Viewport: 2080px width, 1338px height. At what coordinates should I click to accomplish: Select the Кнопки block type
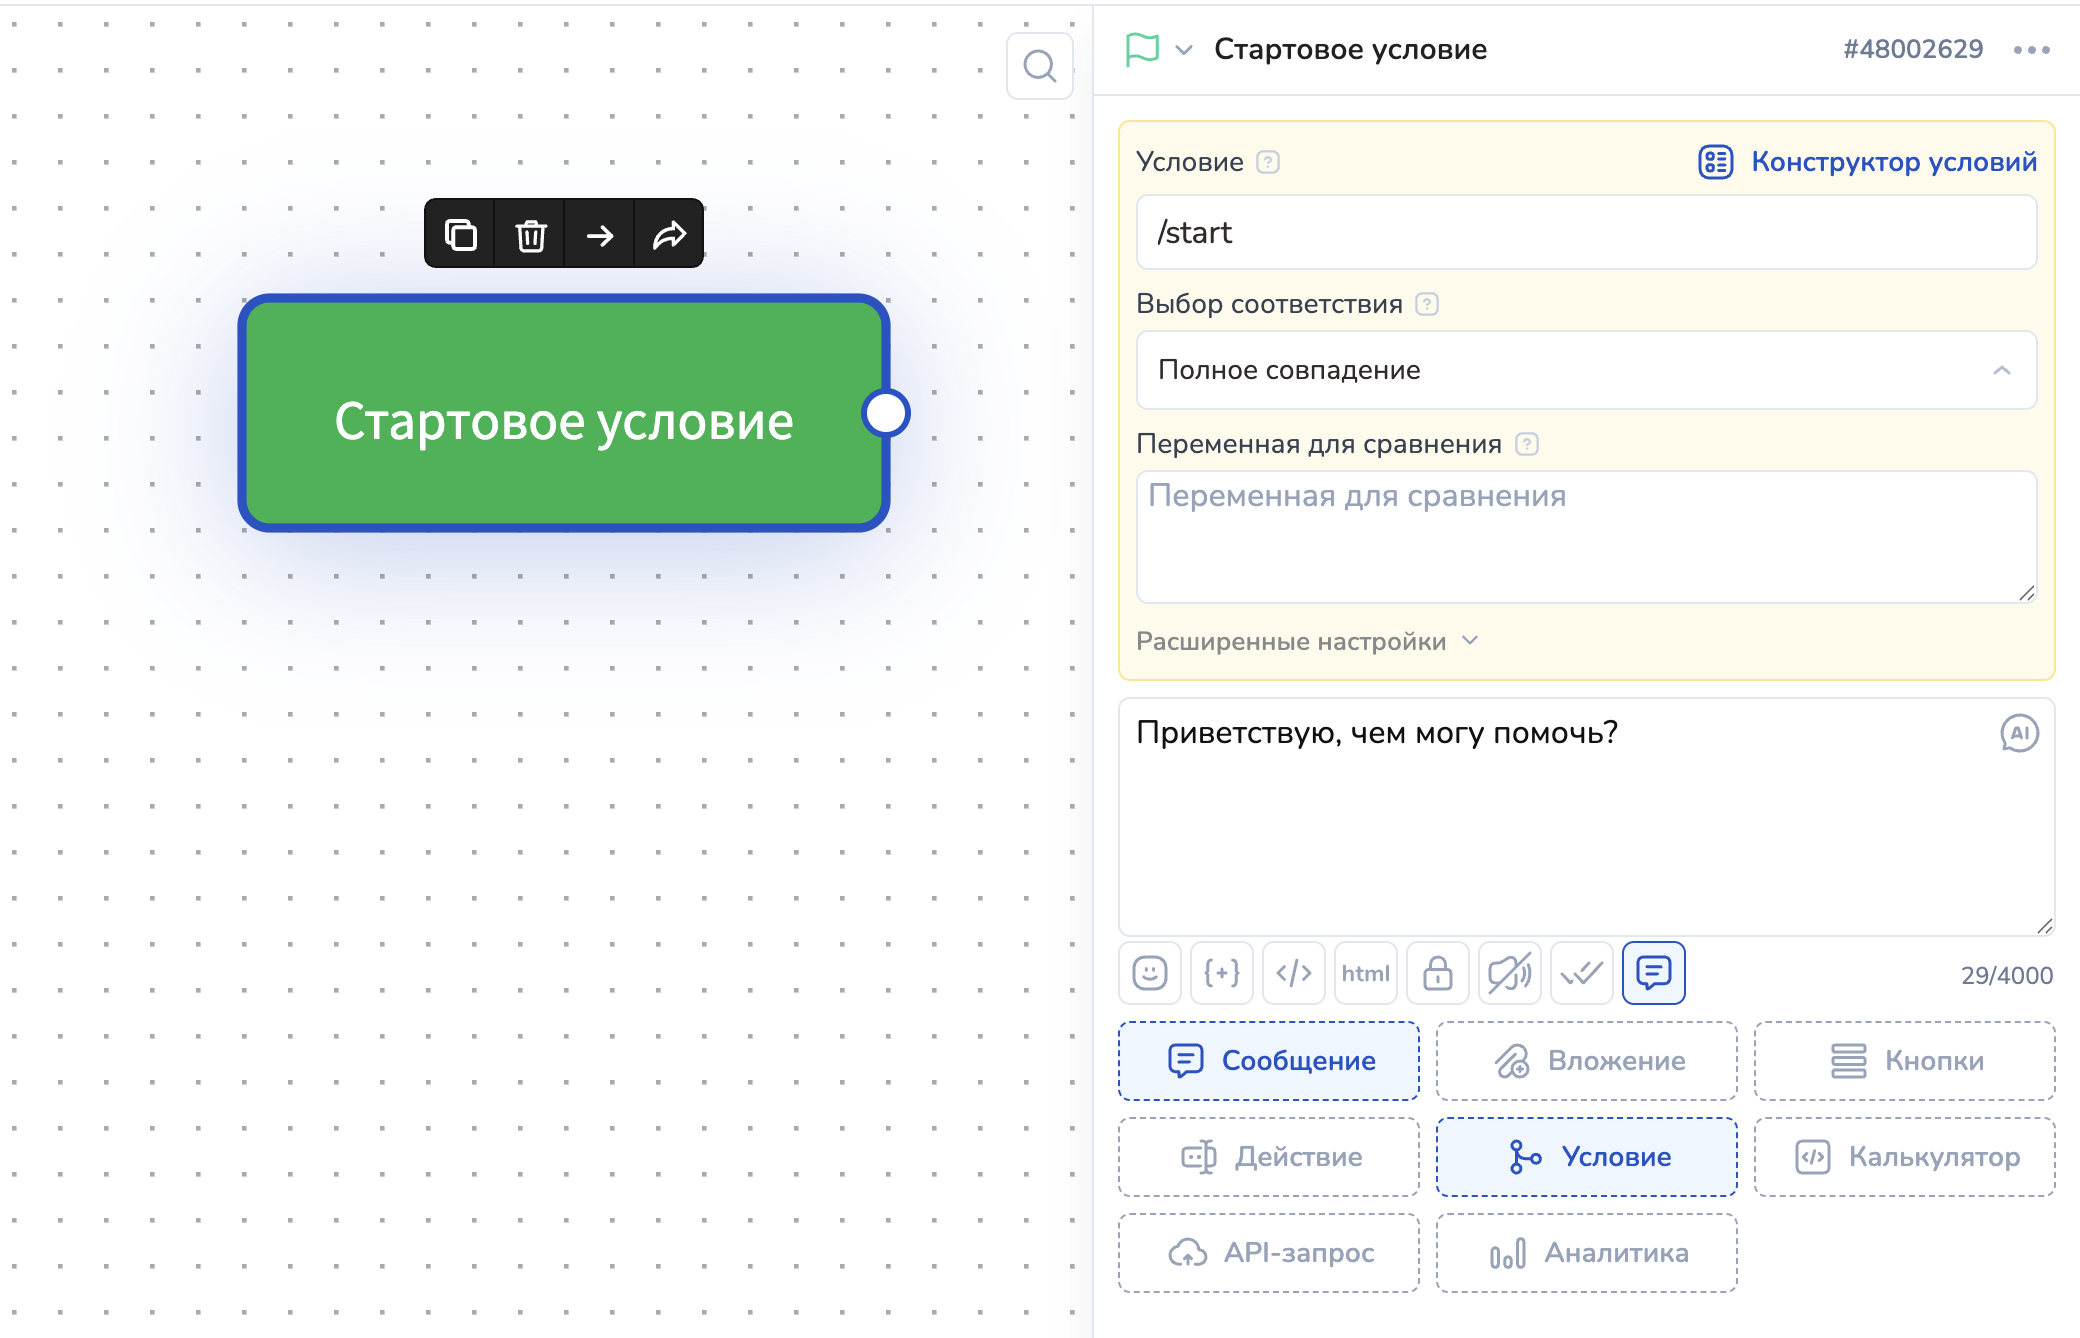pos(1904,1061)
